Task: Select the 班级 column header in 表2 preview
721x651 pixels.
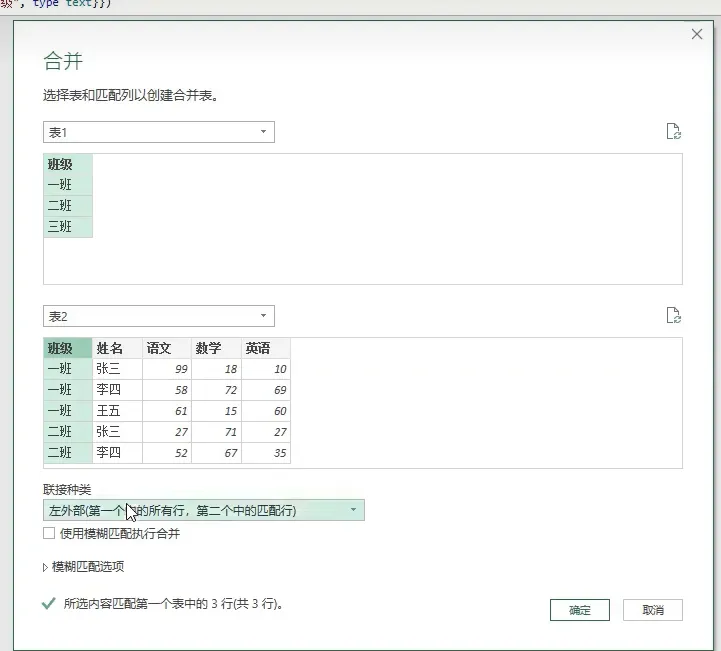Action: click(x=68, y=348)
